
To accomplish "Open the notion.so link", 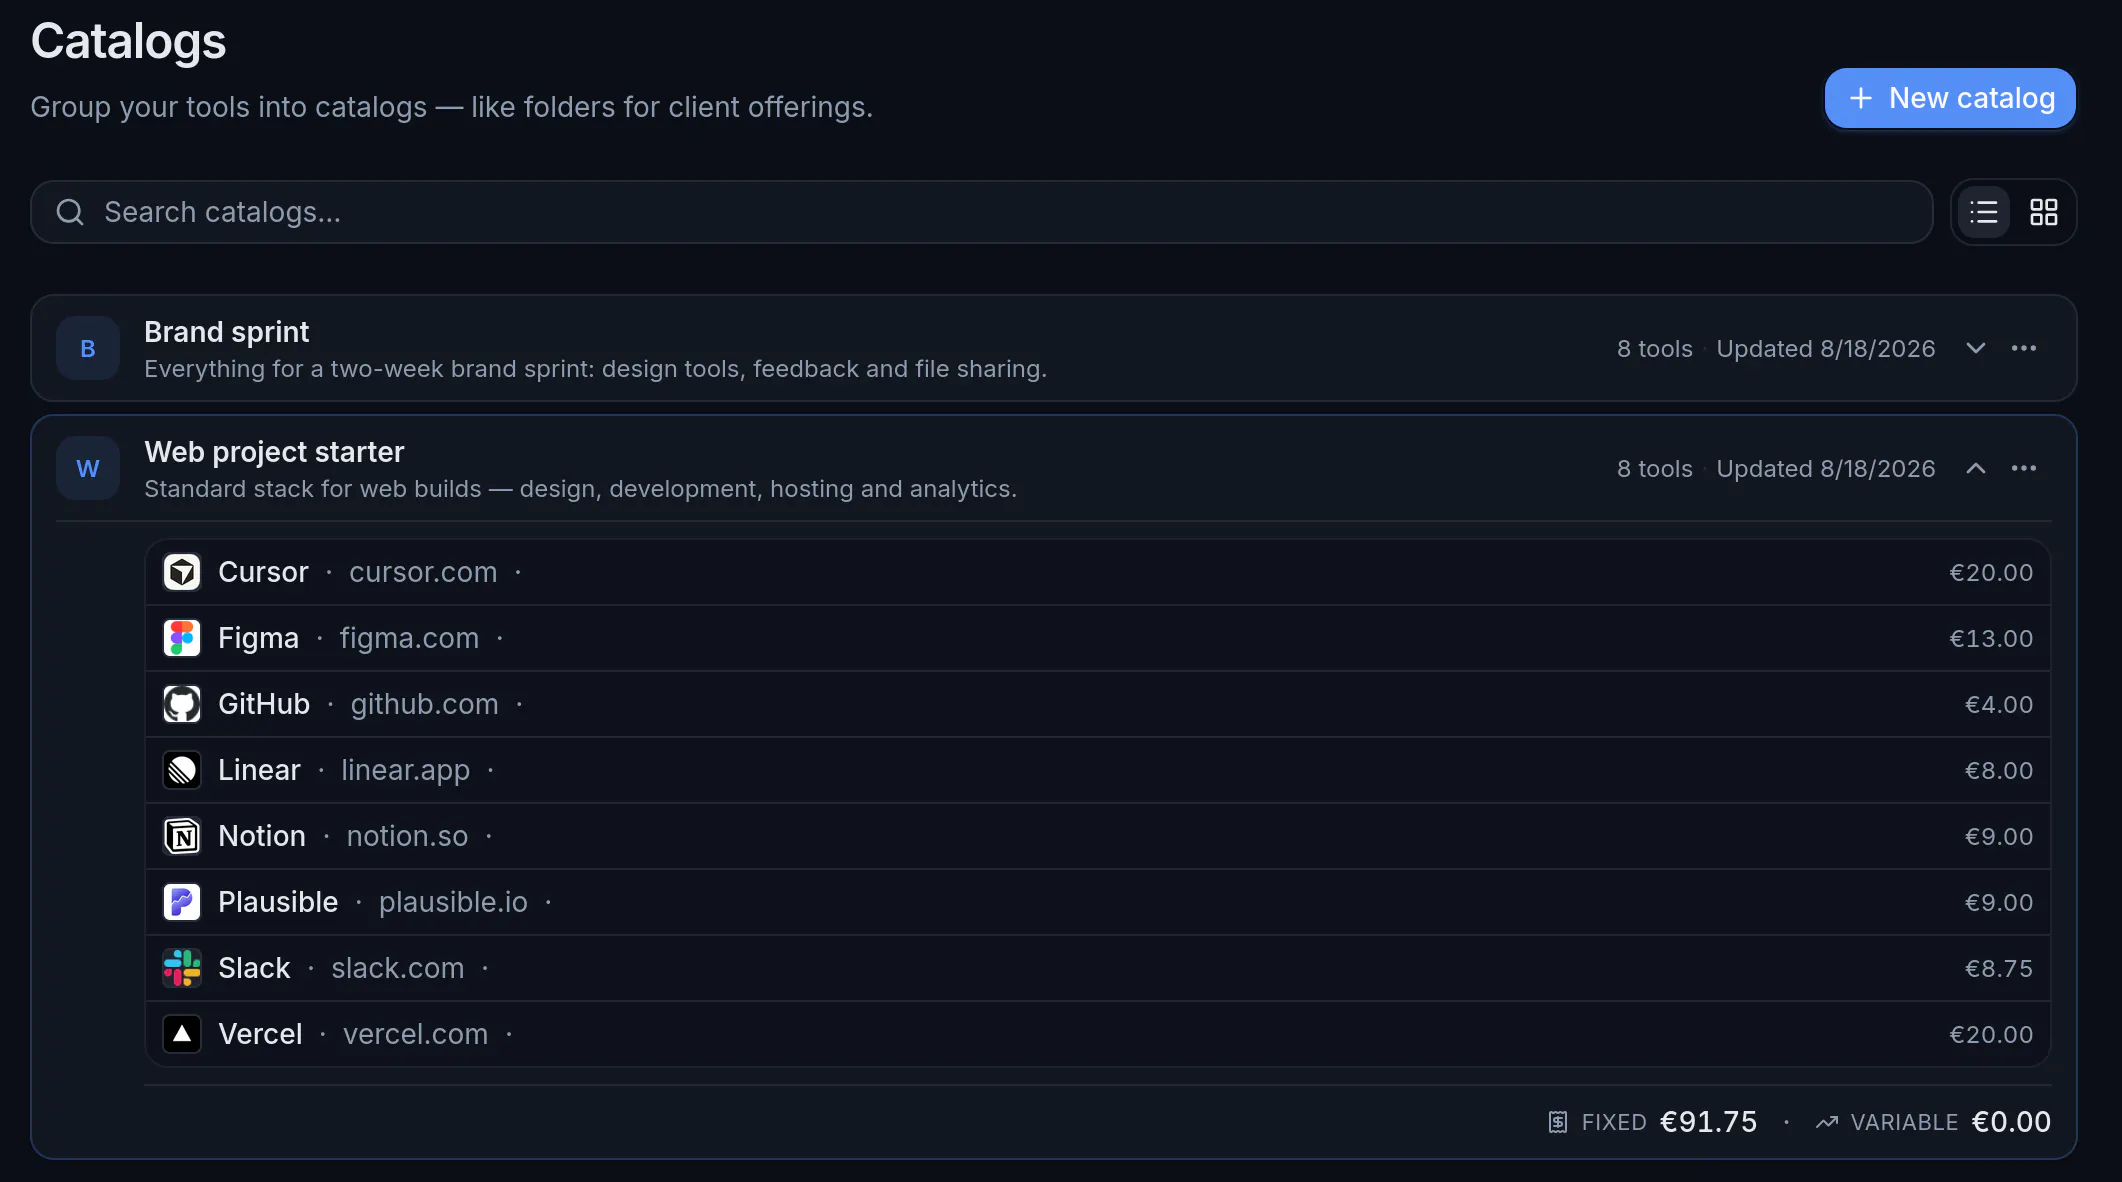I will (x=407, y=836).
